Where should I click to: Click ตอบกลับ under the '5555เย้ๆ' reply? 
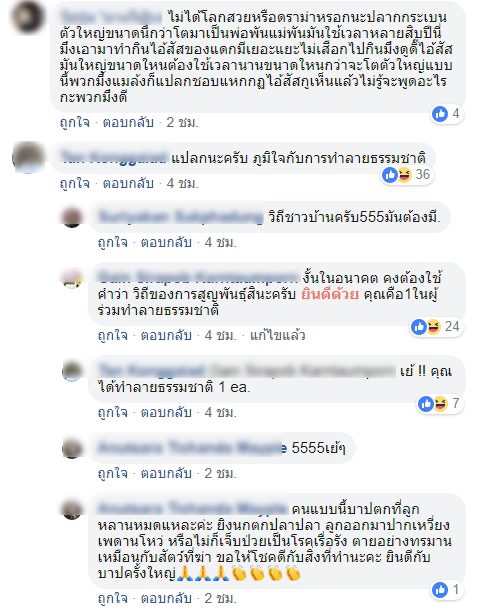(x=166, y=473)
